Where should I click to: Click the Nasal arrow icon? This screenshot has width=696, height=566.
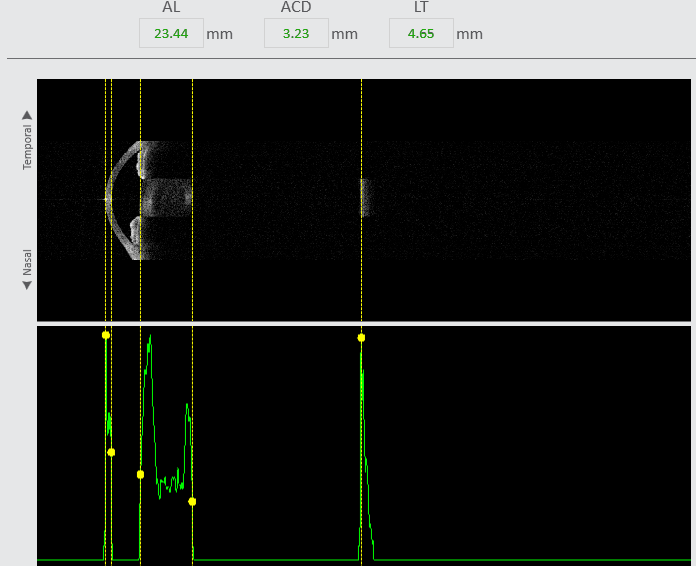tap(27, 285)
